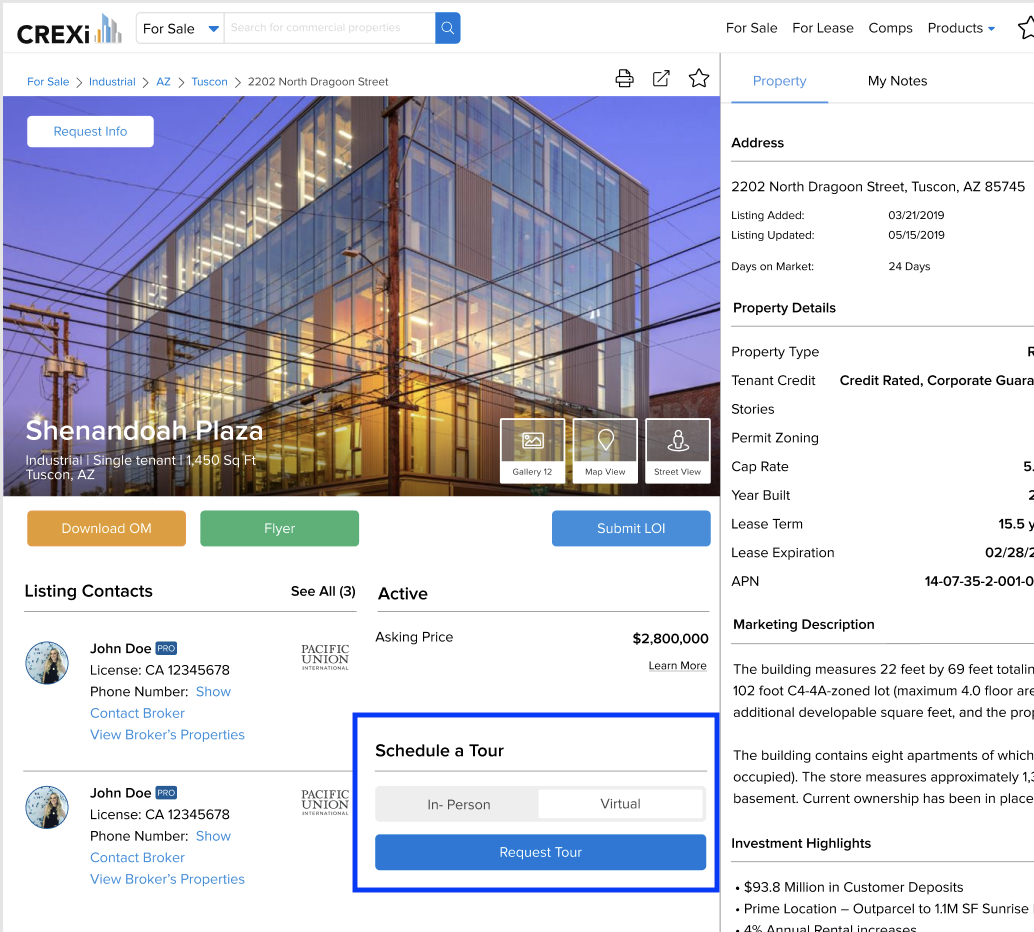Click the CREXi logo
Viewport: 1034px width, 932px height.
tap(68, 30)
